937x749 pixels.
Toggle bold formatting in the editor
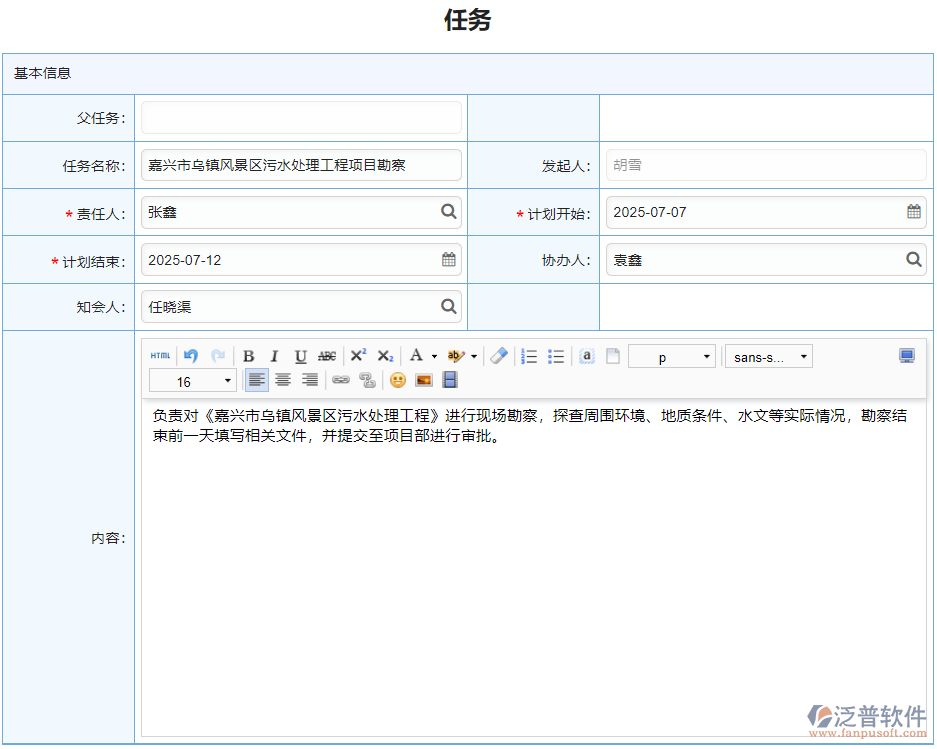248,355
